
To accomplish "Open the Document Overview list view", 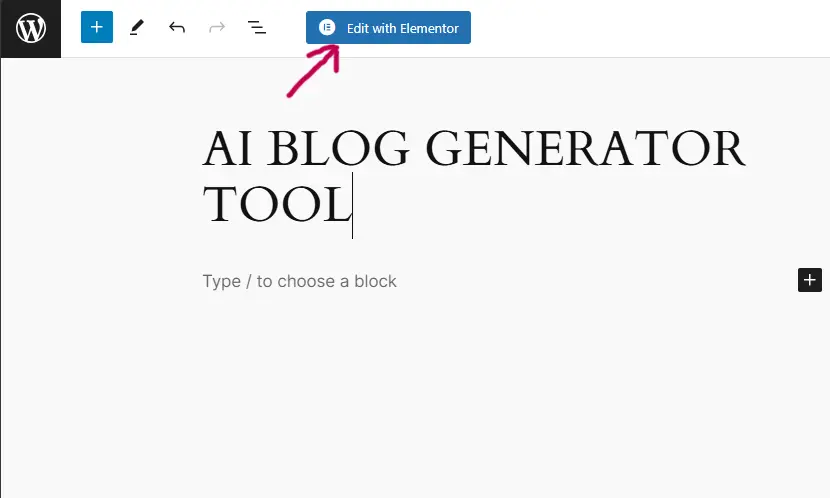I will point(257,28).
